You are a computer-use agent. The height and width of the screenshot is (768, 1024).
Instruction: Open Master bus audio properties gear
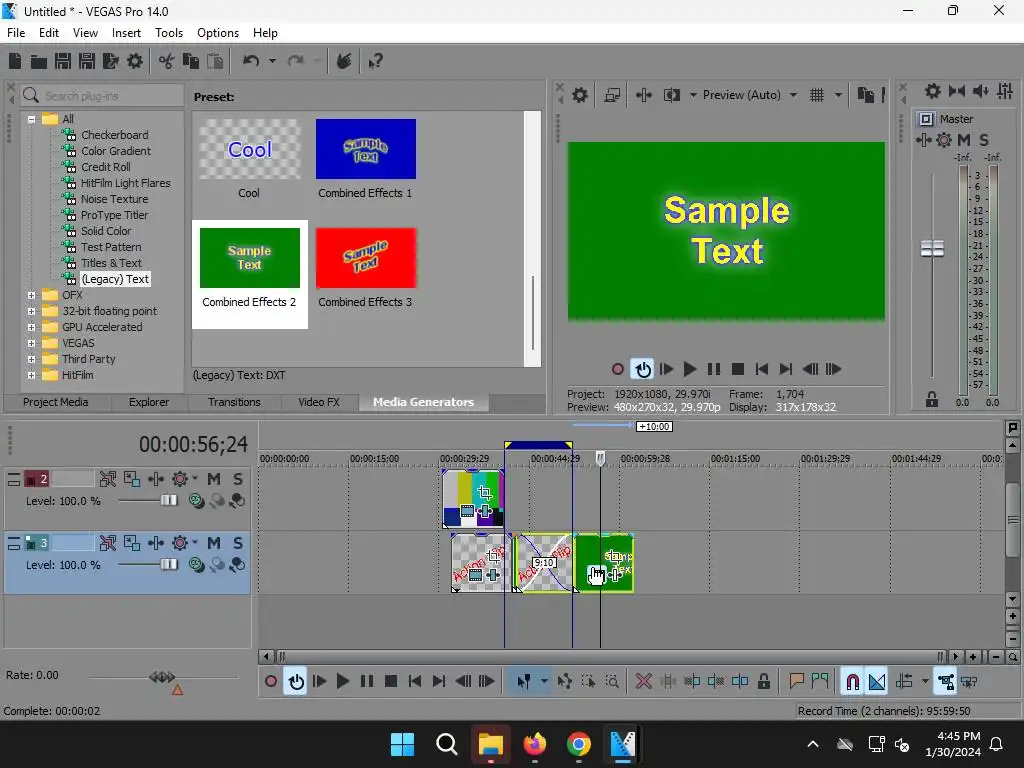[x=933, y=91]
